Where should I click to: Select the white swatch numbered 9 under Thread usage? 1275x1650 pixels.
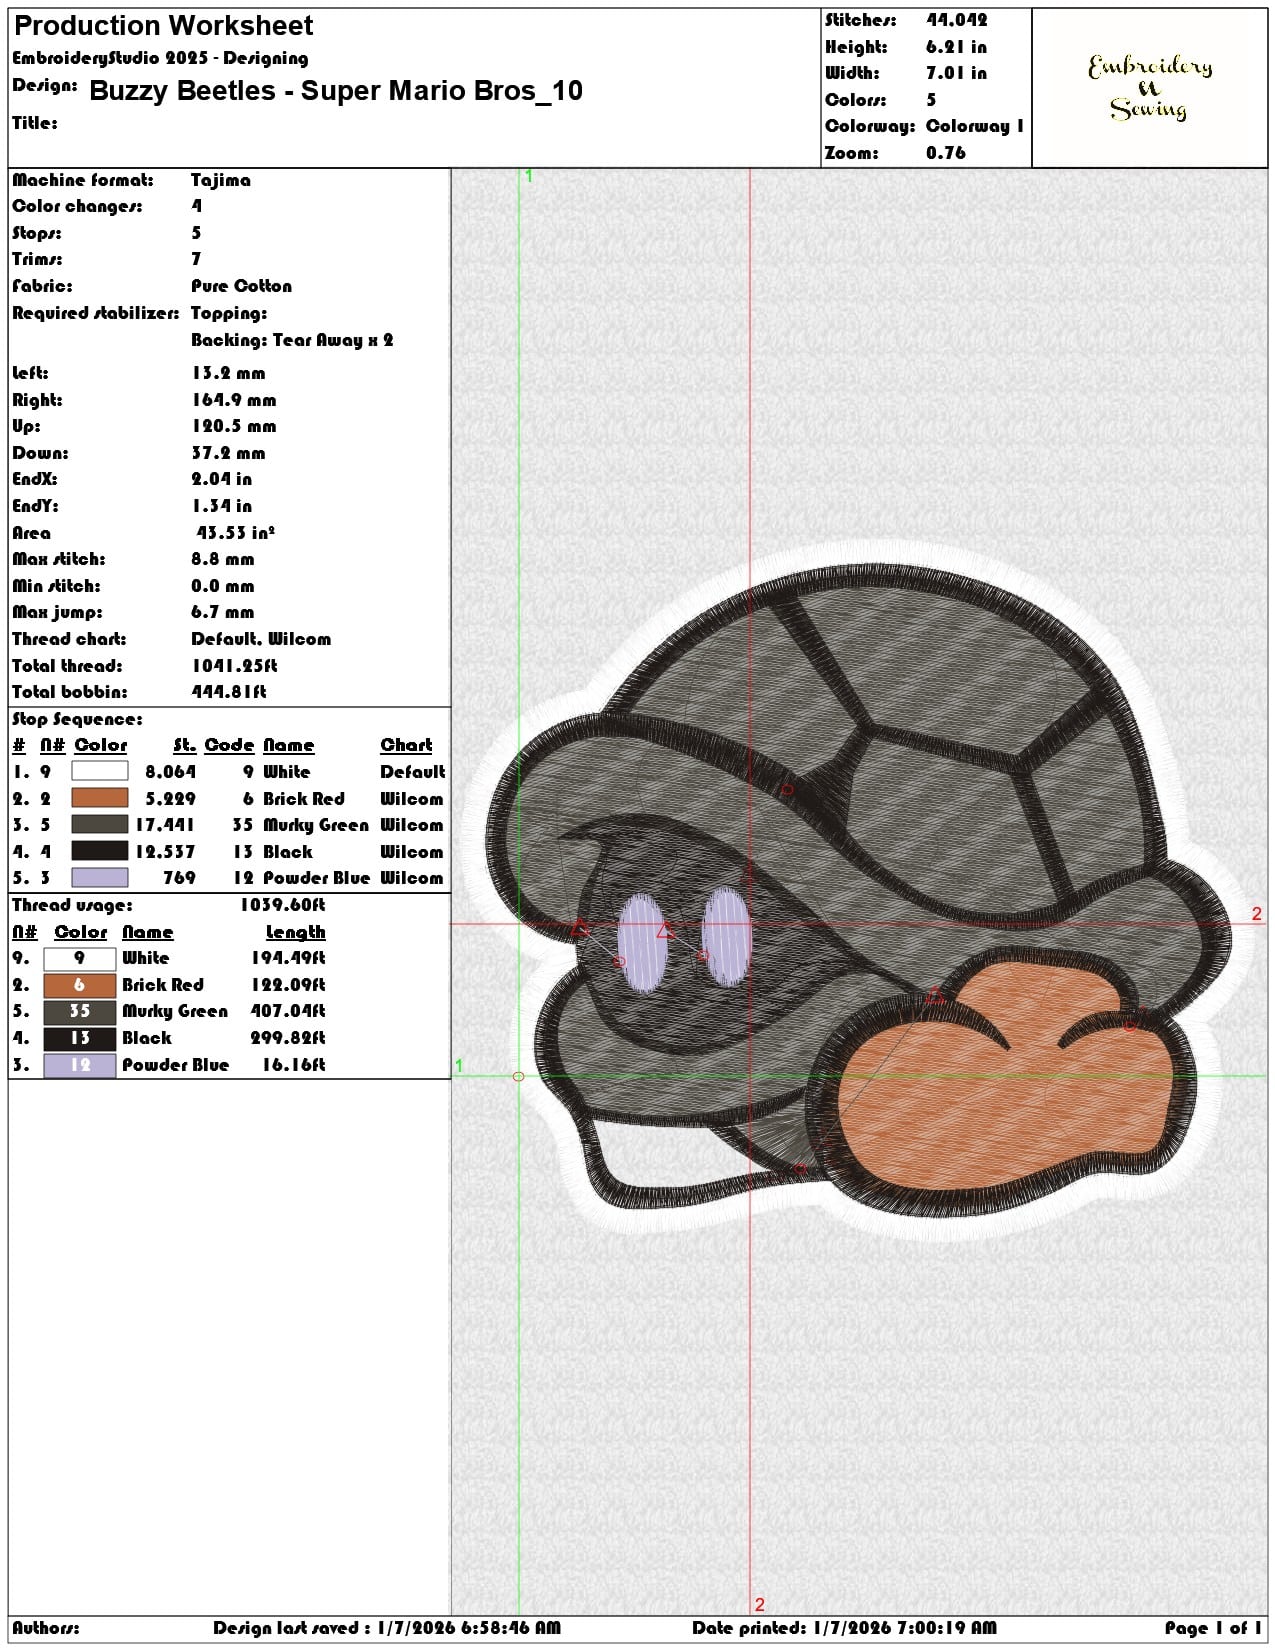(x=80, y=958)
